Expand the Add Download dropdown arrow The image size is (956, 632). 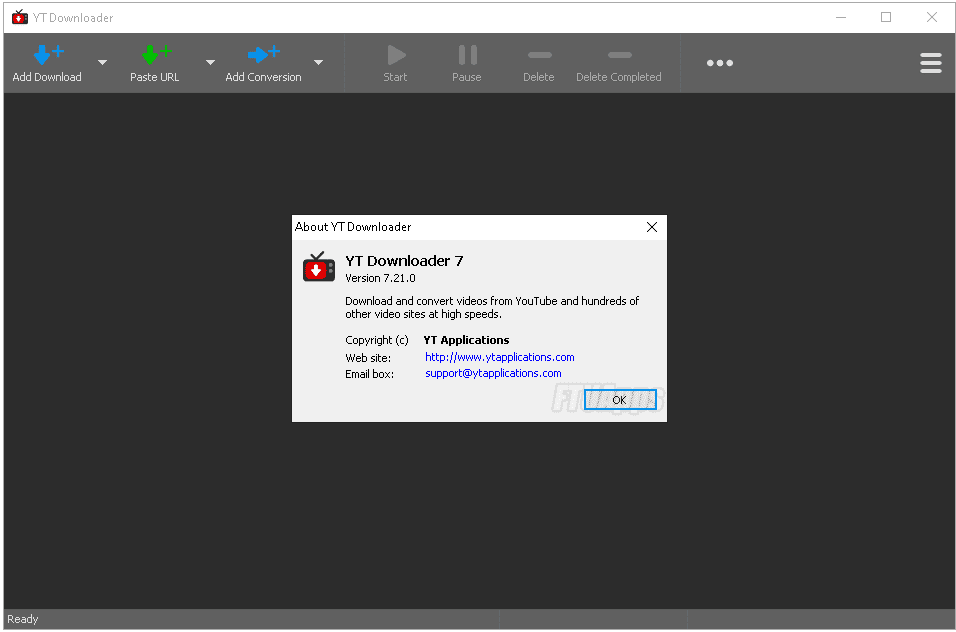(x=102, y=62)
